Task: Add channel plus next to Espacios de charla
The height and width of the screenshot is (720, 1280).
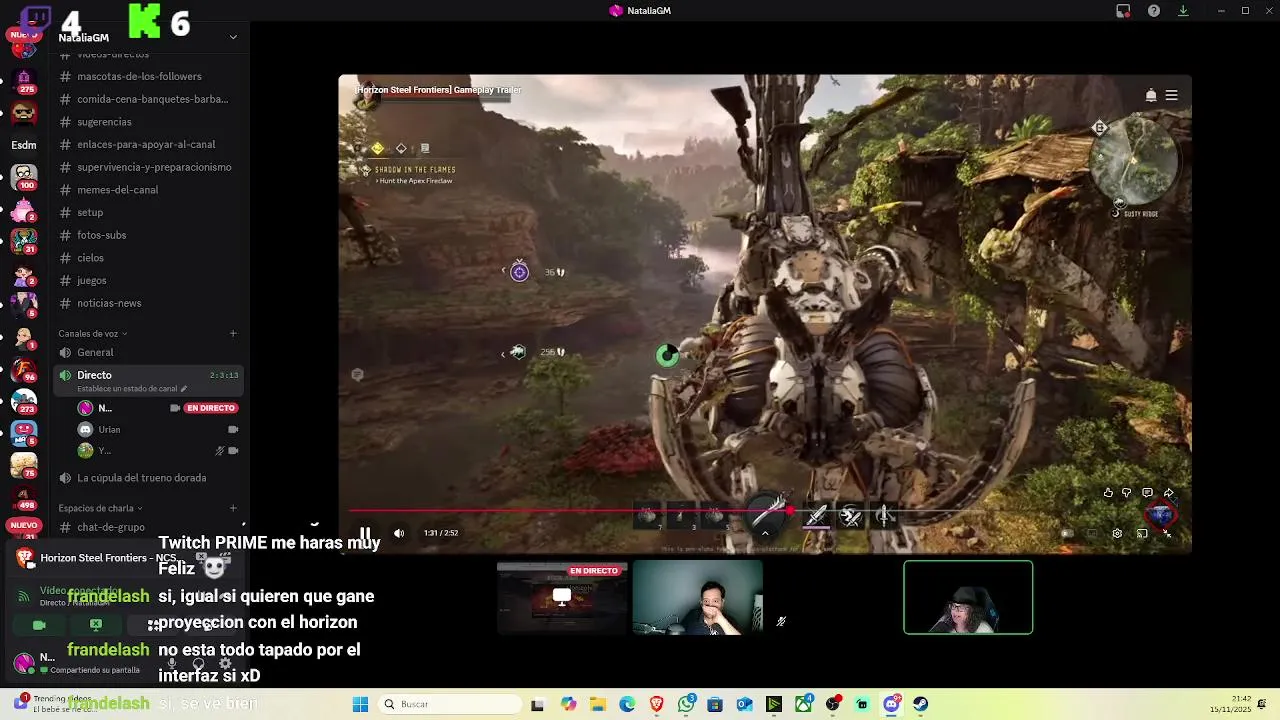Action: pyautogui.click(x=233, y=508)
